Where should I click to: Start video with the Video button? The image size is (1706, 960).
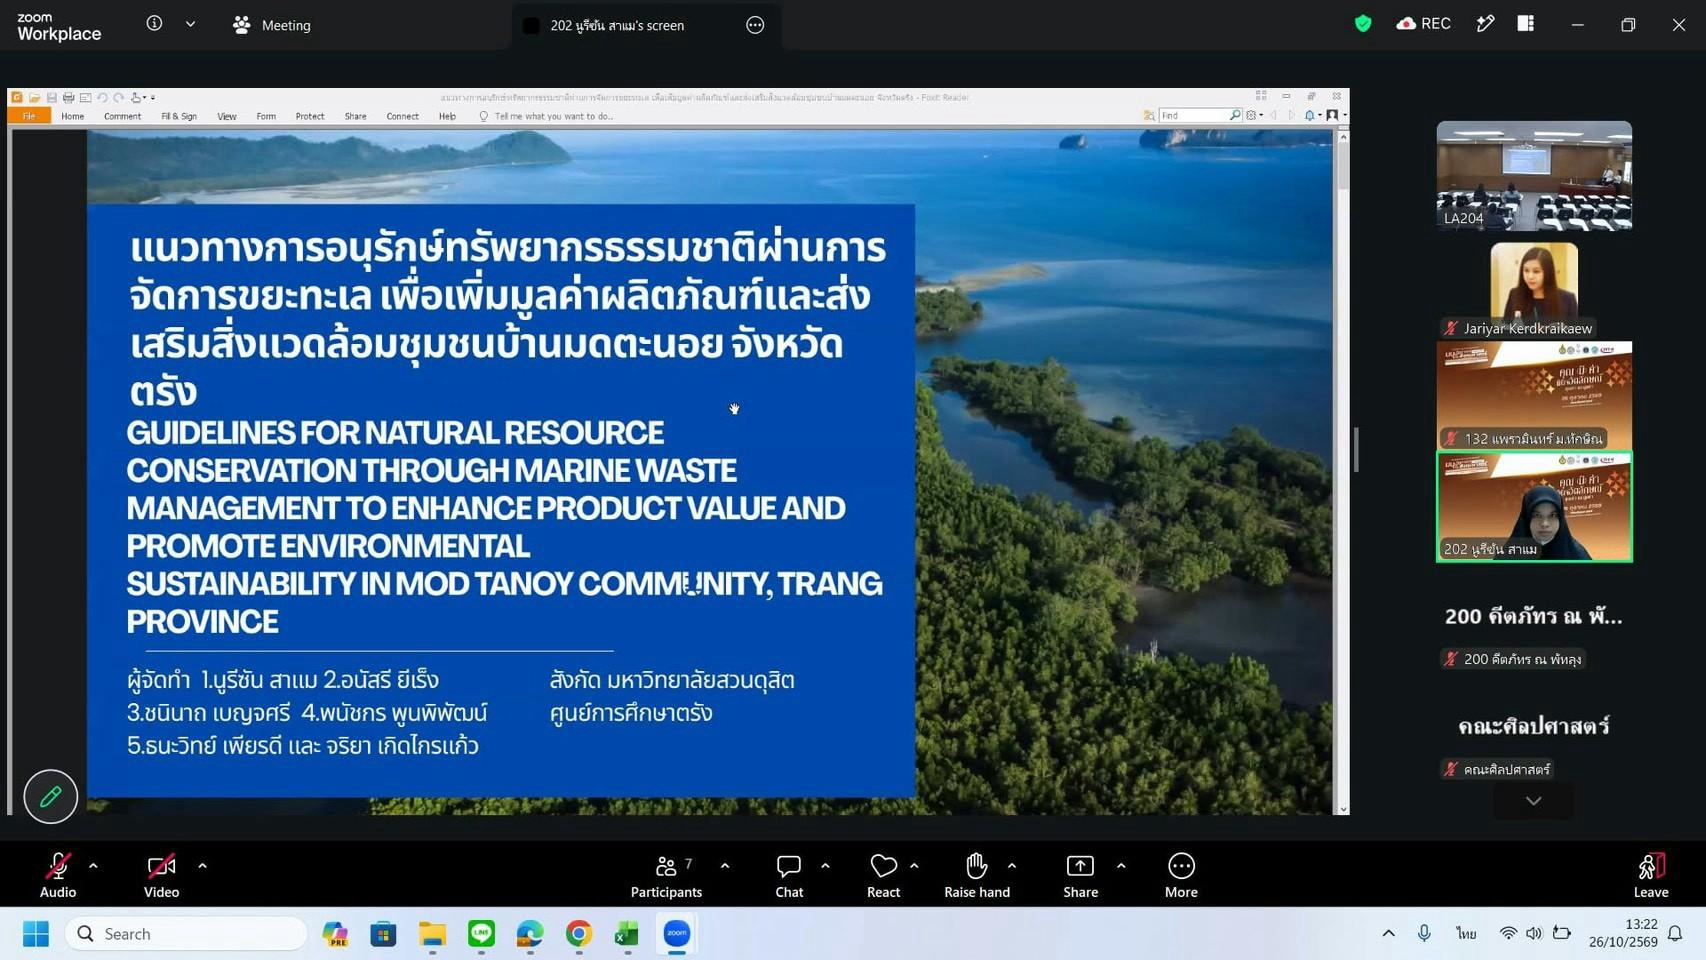[x=161, y=874]
